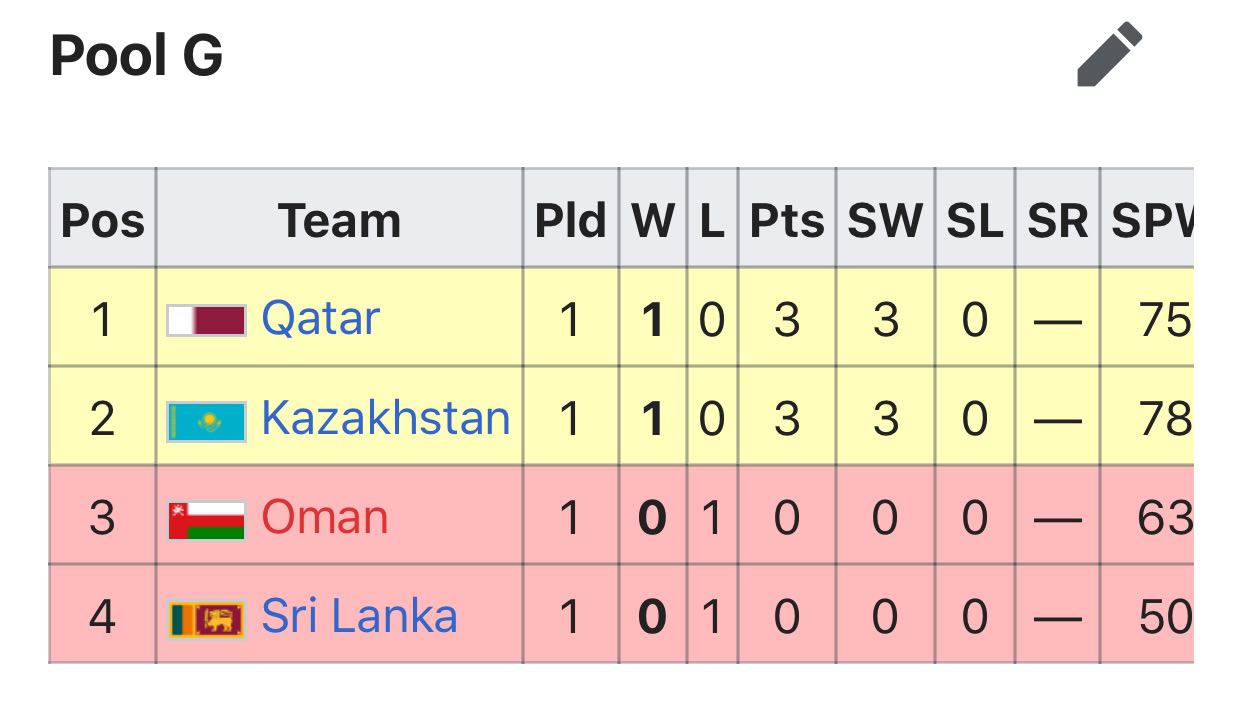
Task: Click the Team column header
Action: tap(339, 219)
